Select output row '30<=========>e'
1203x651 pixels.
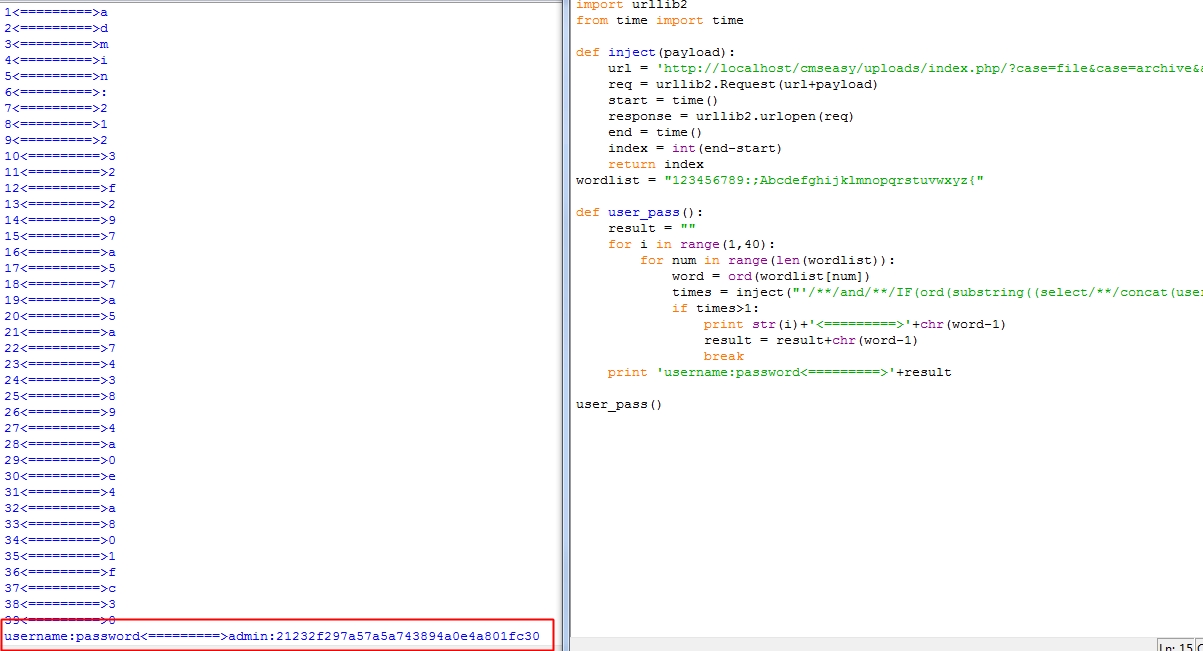(x=60, y=476)
